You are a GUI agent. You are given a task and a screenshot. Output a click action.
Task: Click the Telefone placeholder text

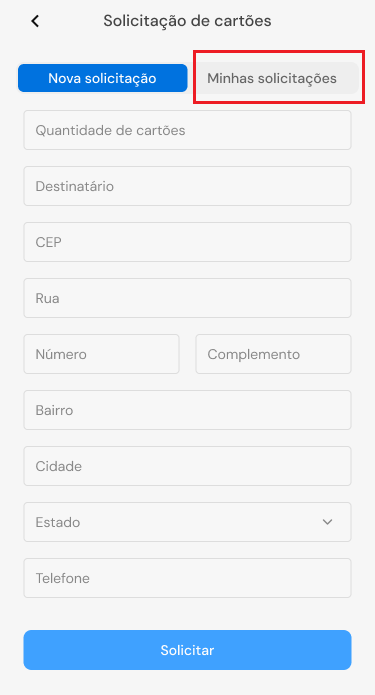coord(62,578)
